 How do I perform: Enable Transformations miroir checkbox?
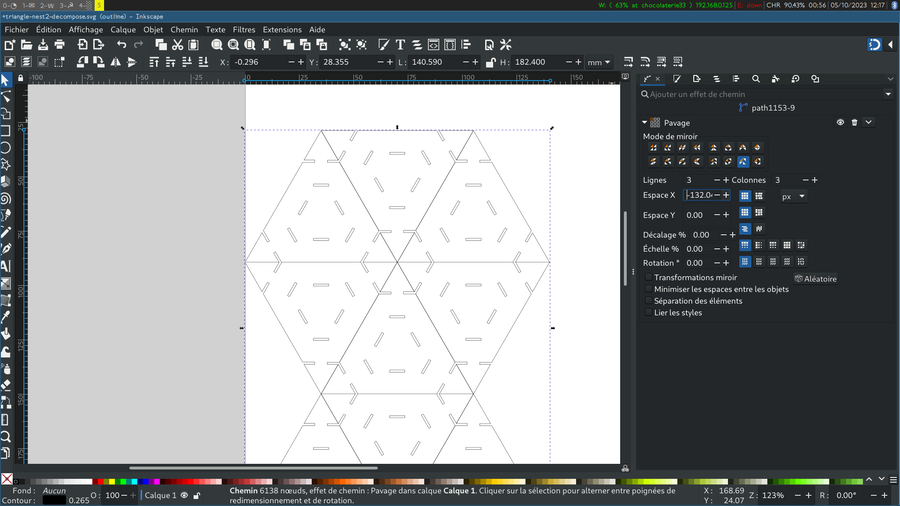[x=649, y=278]
